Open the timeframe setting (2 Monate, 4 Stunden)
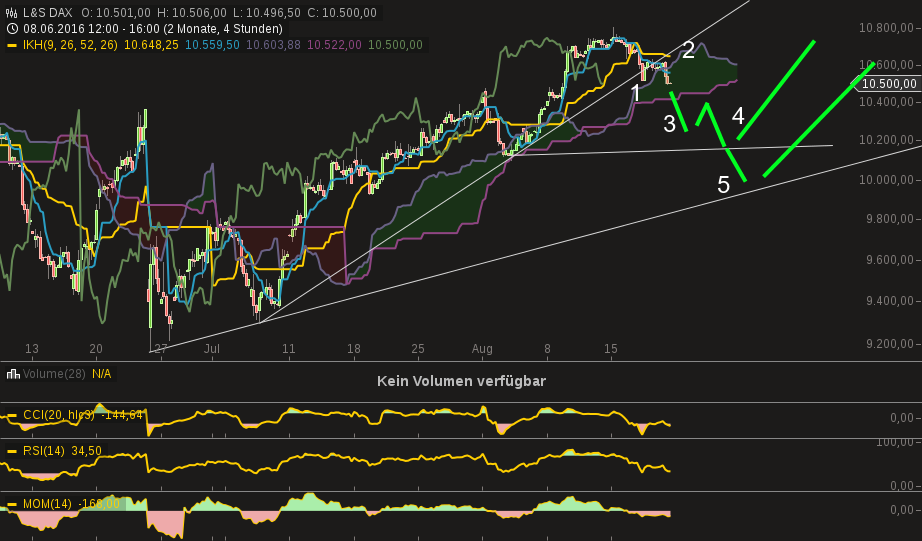The image size is (922, 541). coord(223,28)
